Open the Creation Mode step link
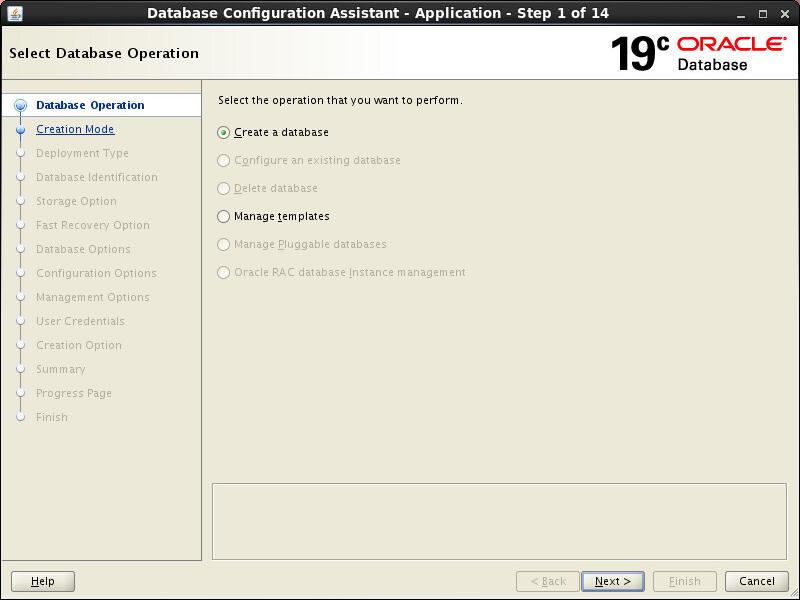800x600 pixels. [x=75, y=129]
